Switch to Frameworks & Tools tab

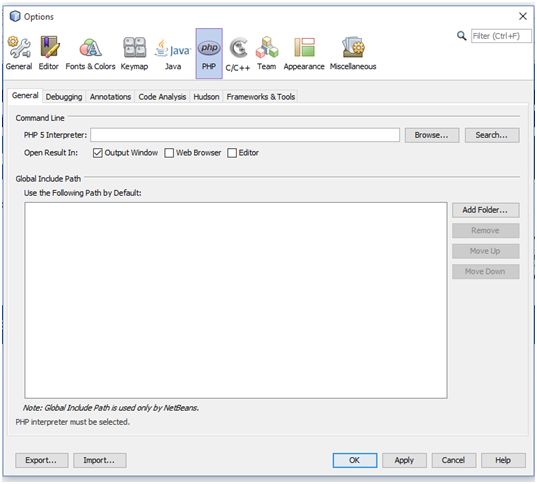[x=261, y=97]
